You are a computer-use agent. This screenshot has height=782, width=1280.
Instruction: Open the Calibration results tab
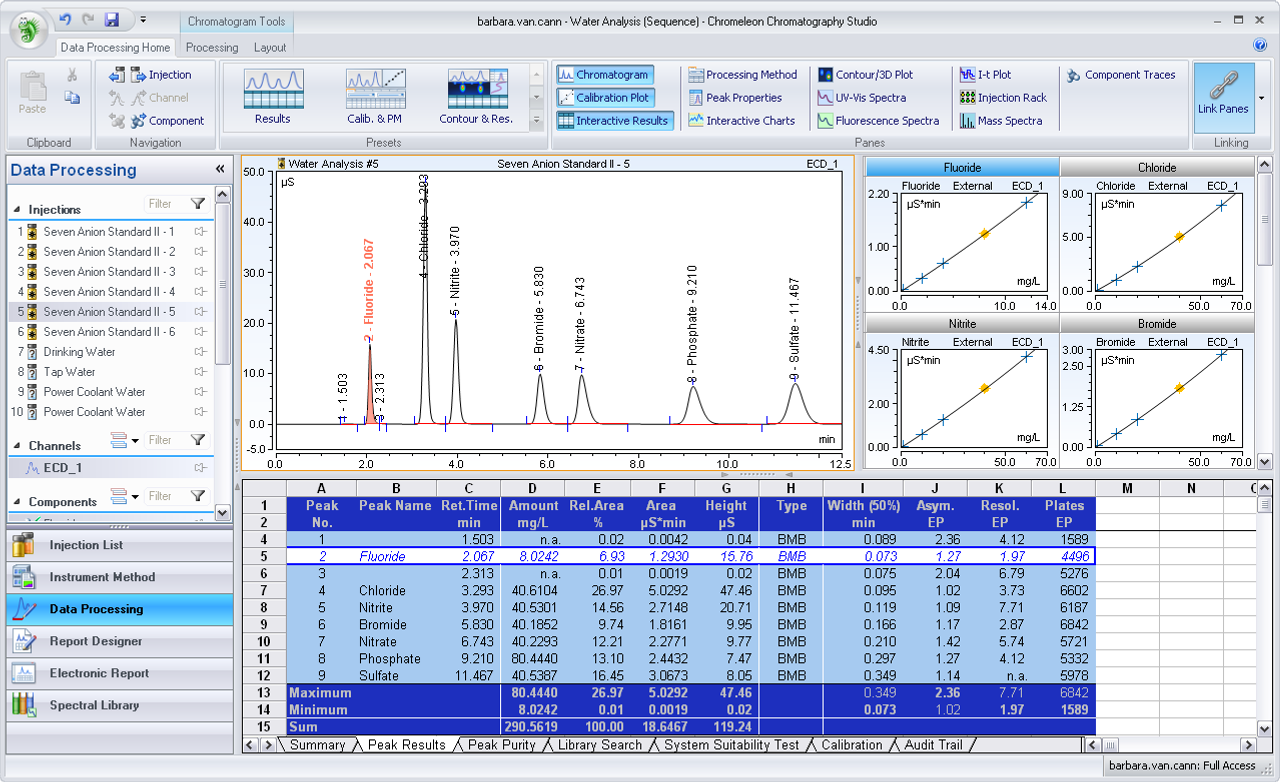[x=852, y=745]
